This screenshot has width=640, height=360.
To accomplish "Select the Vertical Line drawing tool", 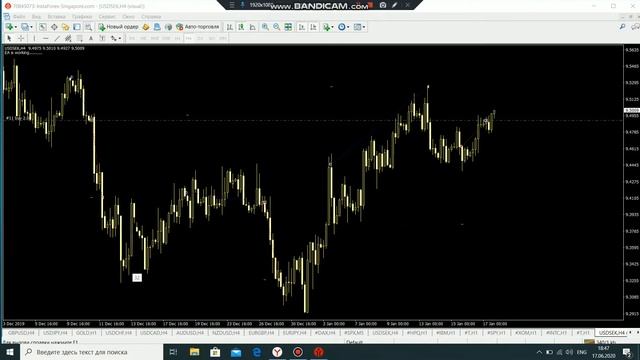I will pyautogui.click(x=34, y=38).
